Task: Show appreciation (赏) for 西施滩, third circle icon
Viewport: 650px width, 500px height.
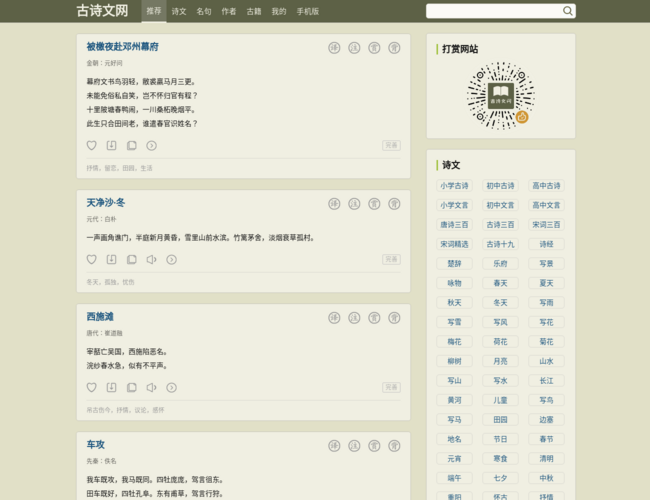Action: coord(374,318)
